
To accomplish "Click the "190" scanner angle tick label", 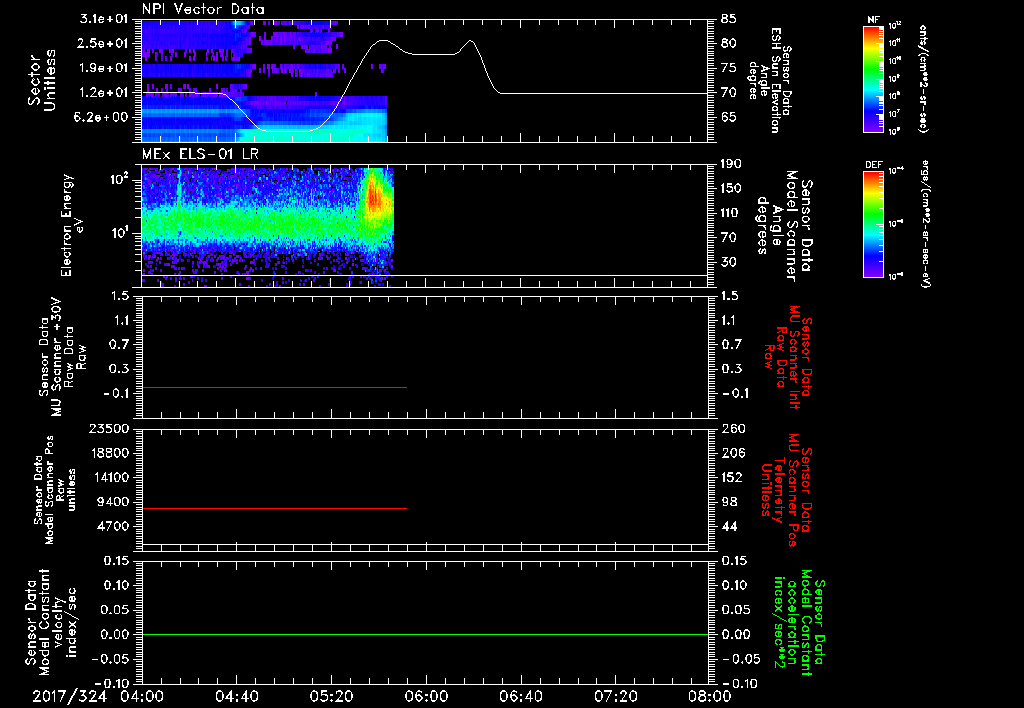I will tap(731, 164).
